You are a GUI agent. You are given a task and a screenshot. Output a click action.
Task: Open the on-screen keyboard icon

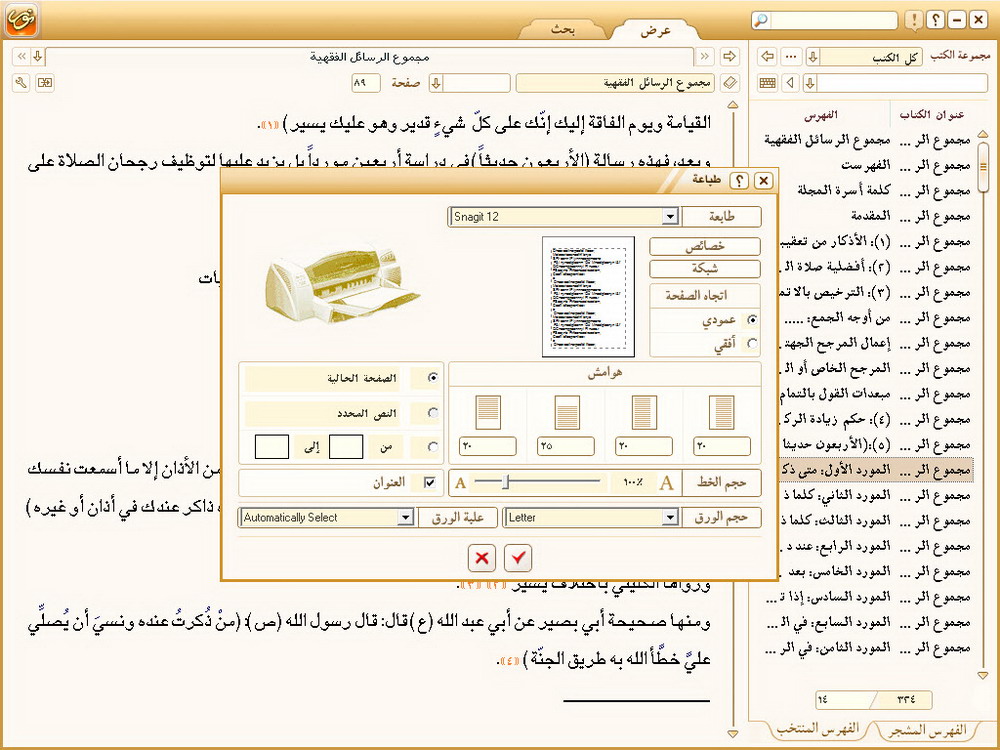point(768,83)
